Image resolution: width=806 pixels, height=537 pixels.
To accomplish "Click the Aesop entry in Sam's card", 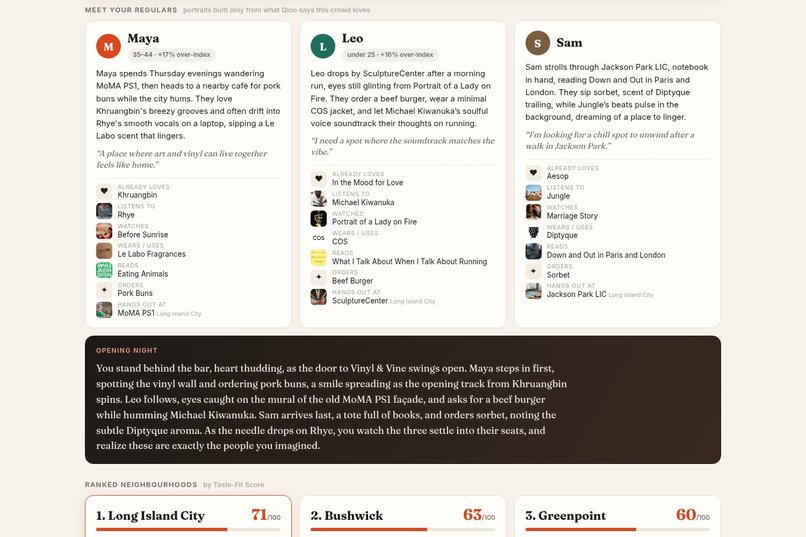I will click(x=558, y=176).
